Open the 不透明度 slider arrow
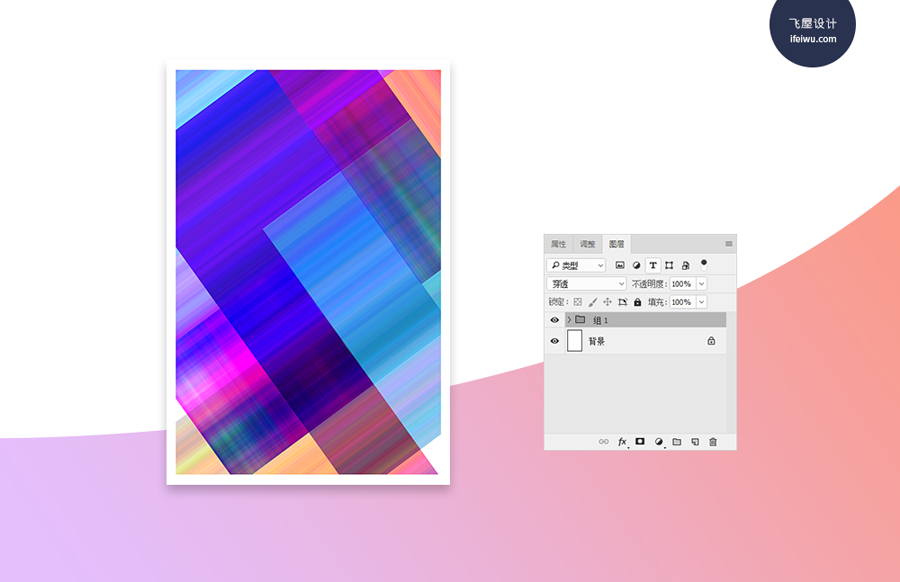The image size is (900, 582). [x=701, y=284]
